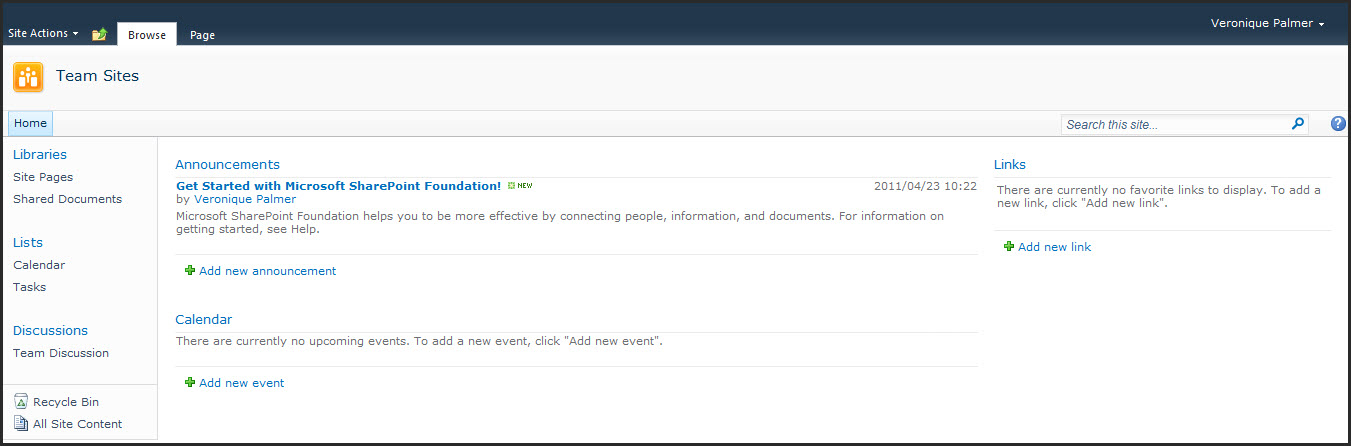Image resolution: width=1351 pixels, height=446 pixels.
Task: Click the search magnifier icon
Action: 1298,124
